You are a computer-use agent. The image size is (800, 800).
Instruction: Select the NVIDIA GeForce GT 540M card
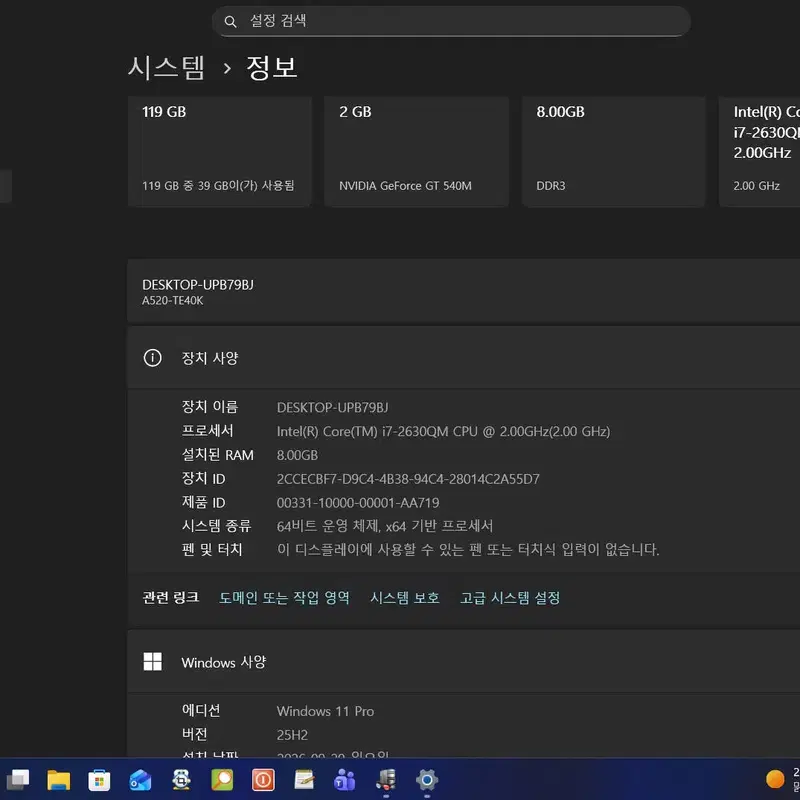tap(416, 151)
